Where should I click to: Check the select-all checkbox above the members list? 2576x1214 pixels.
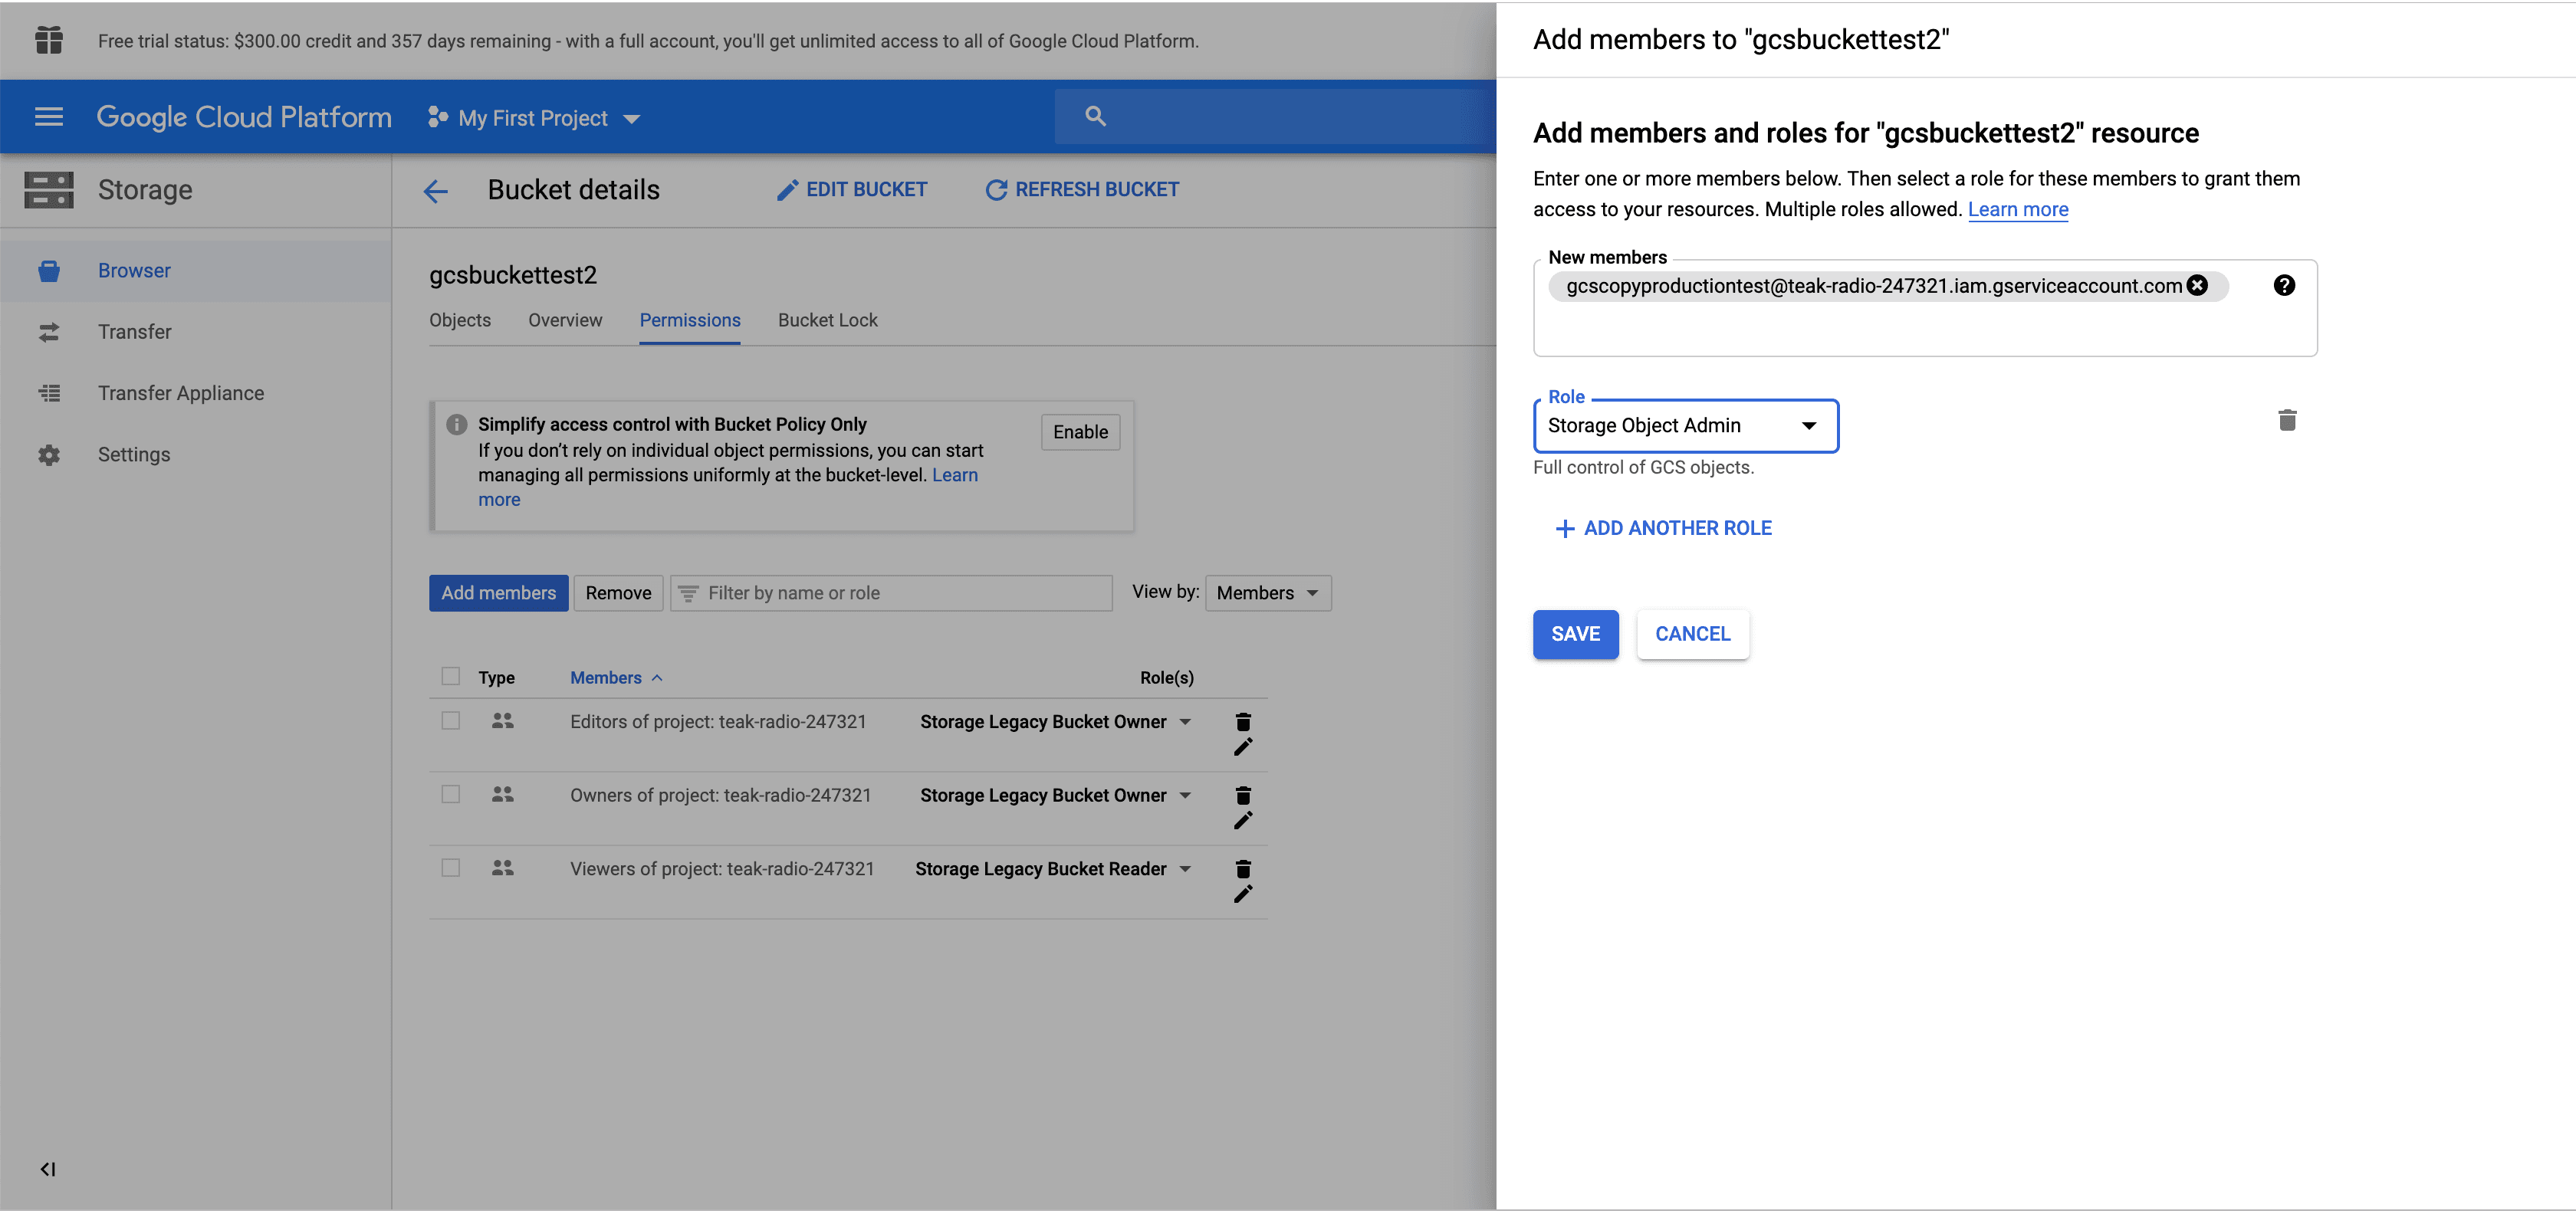[450, 677]
